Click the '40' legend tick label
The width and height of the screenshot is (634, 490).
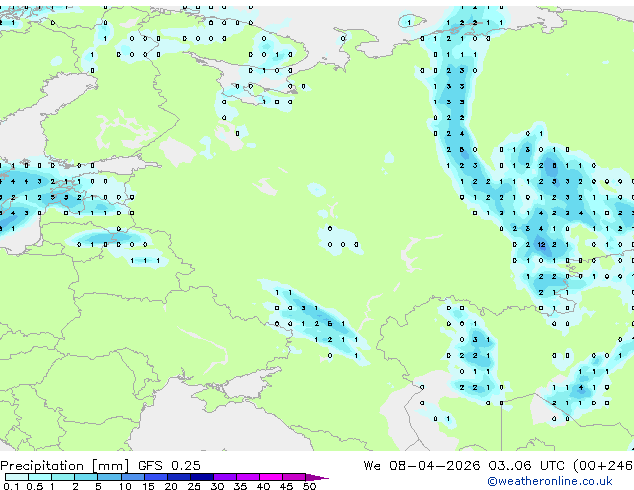click(x=263, y=486)
